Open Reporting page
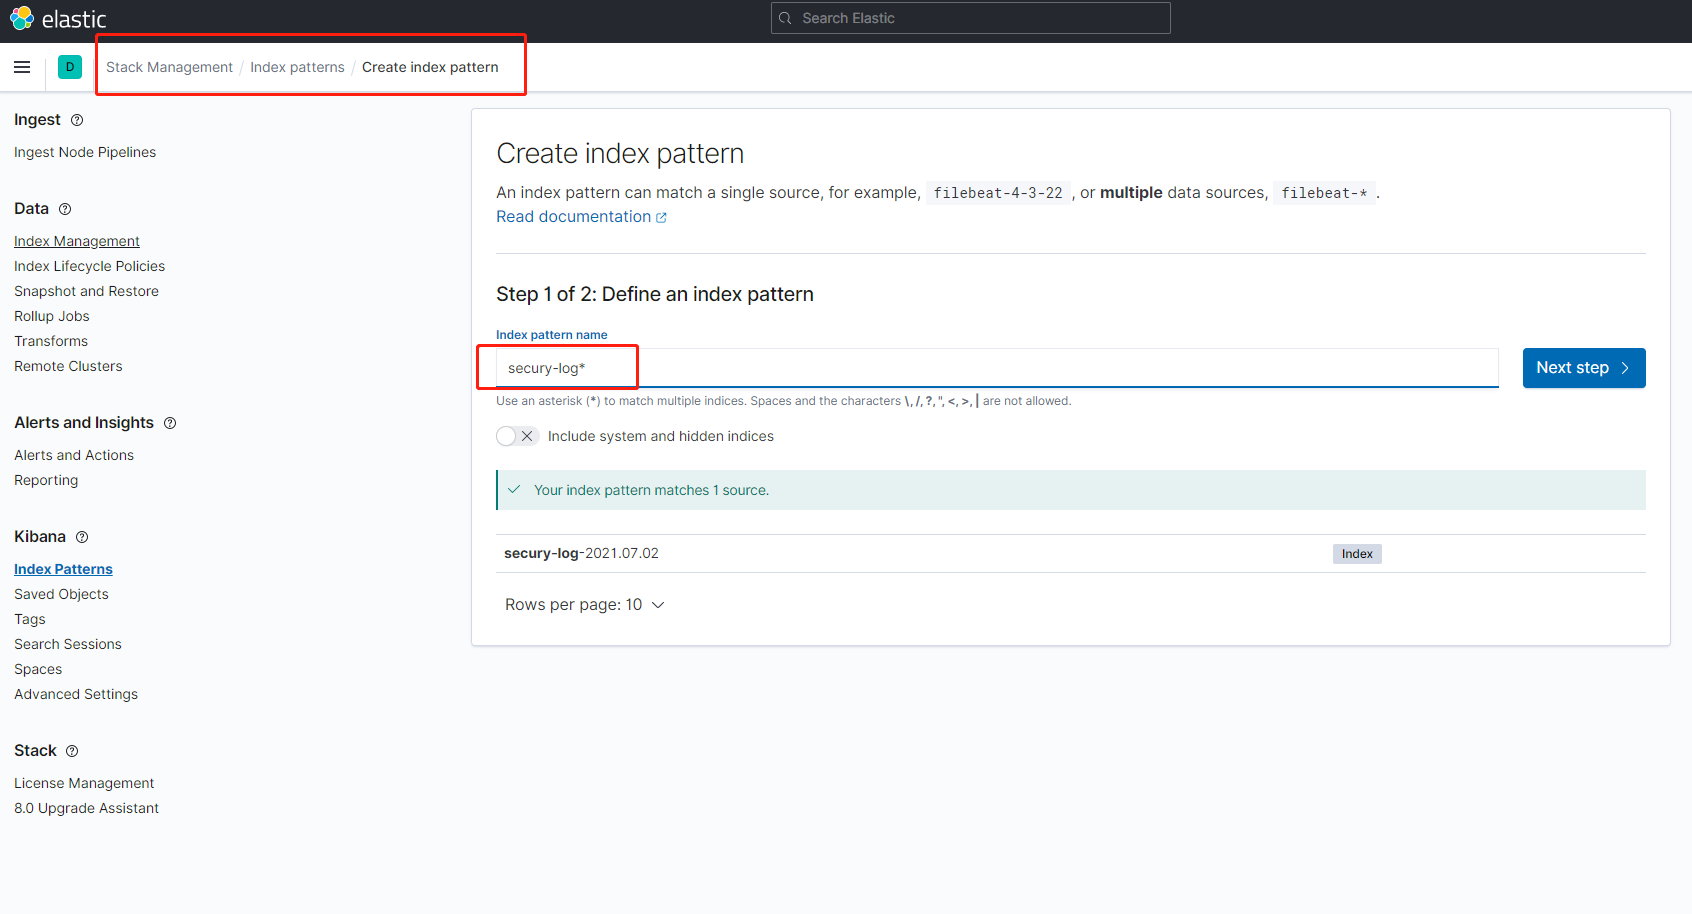The width and height of the screenshot is (1692, 914). [x=46, y=480]
